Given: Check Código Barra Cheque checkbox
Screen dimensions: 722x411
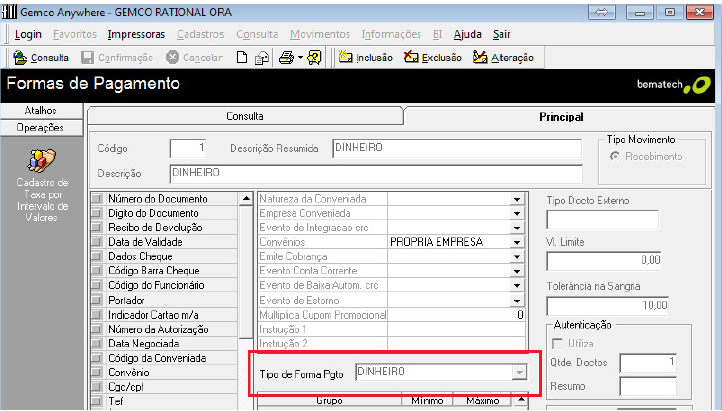Looking at the screenshot, I should pos(96,271).
